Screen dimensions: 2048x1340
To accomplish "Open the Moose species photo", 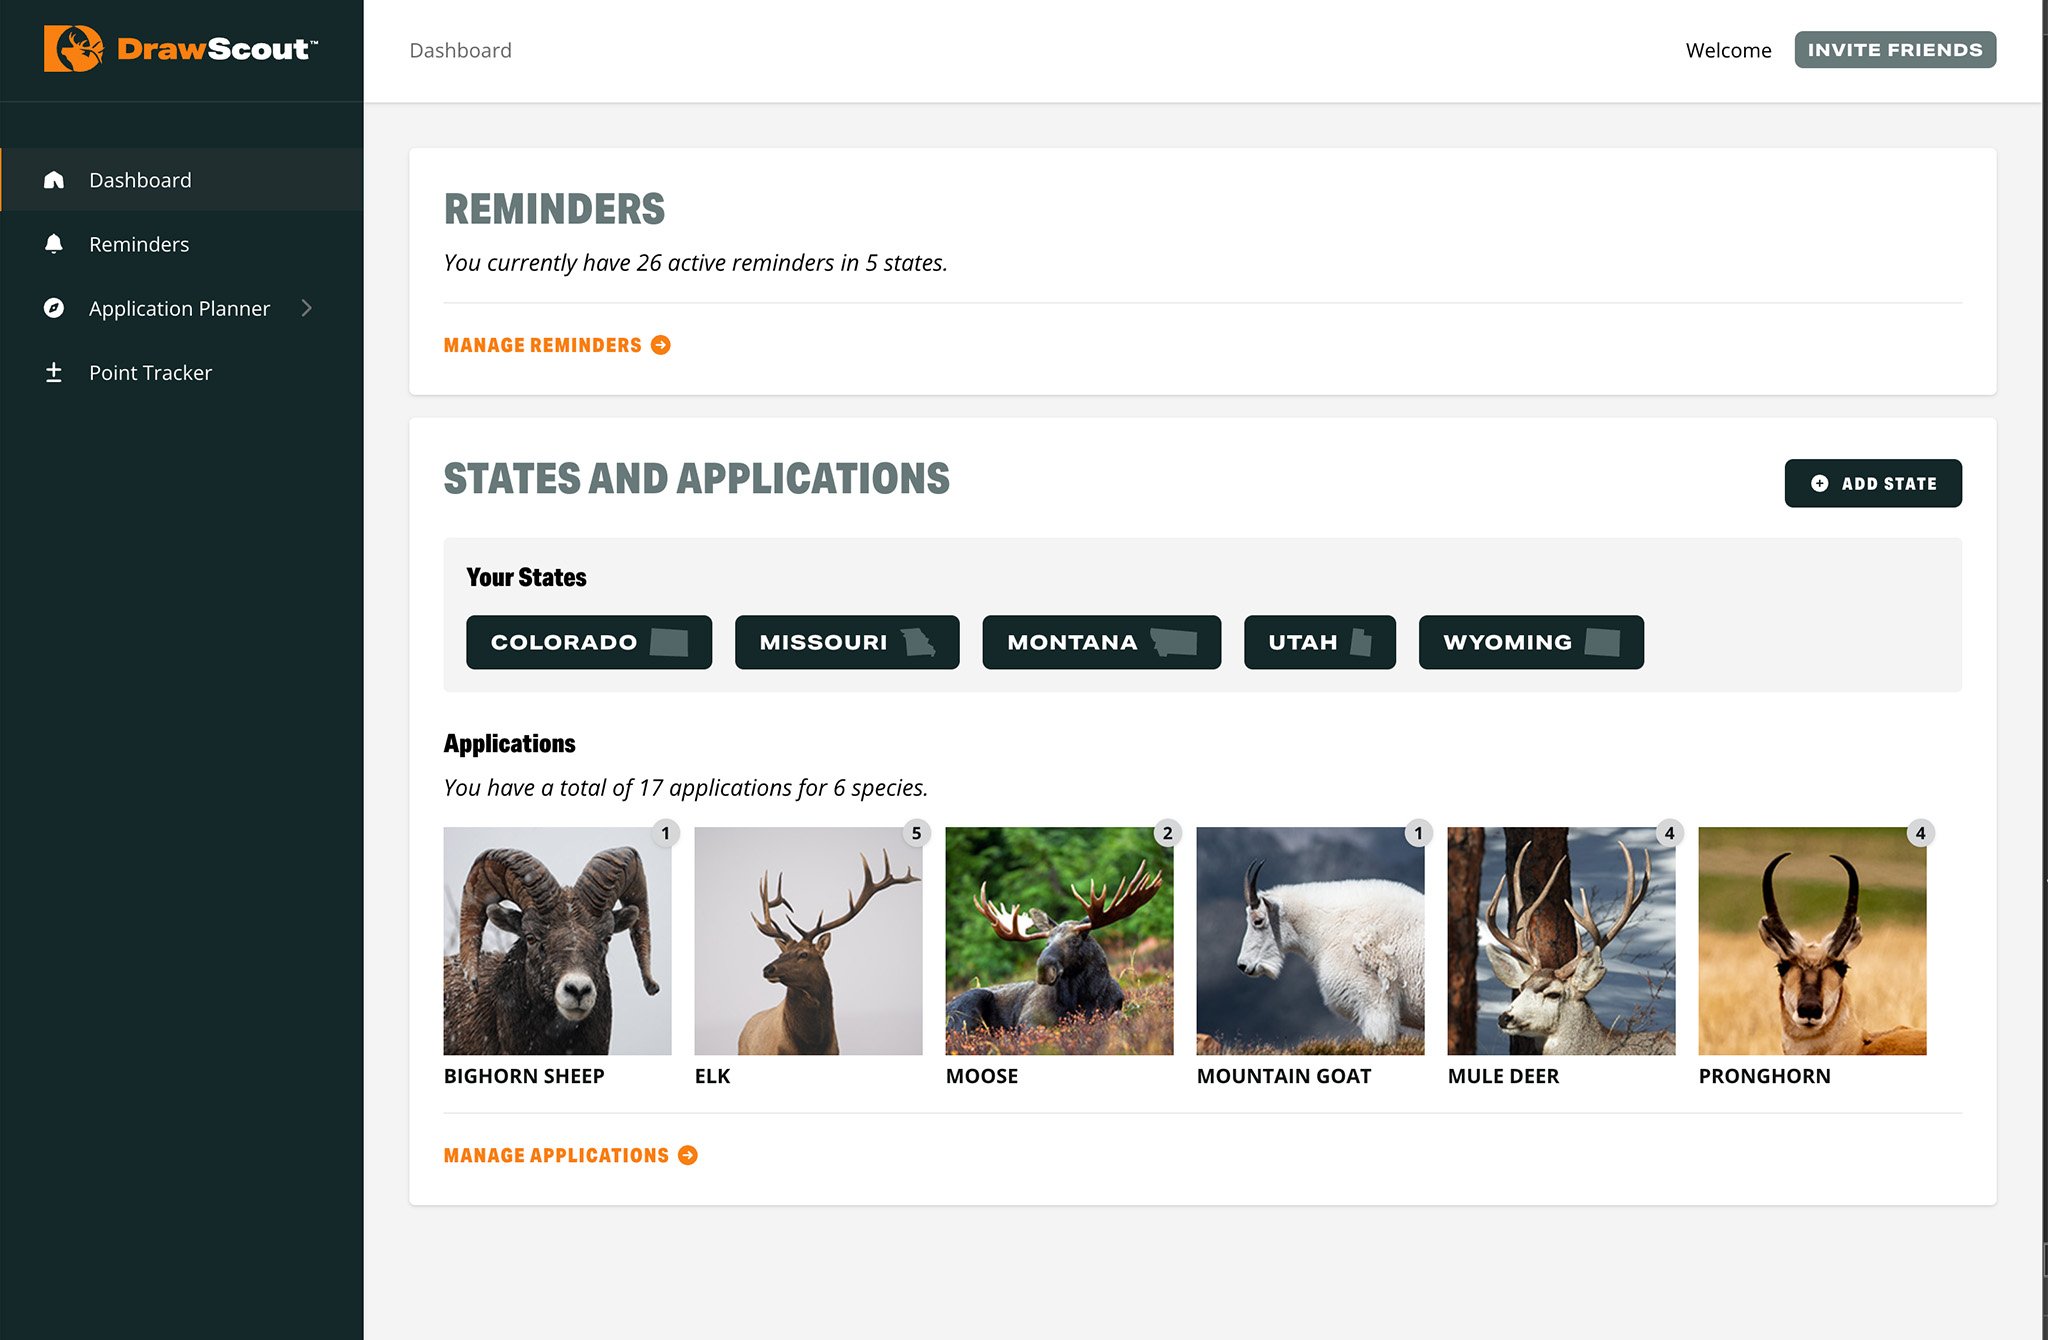I will (1059, 941).
